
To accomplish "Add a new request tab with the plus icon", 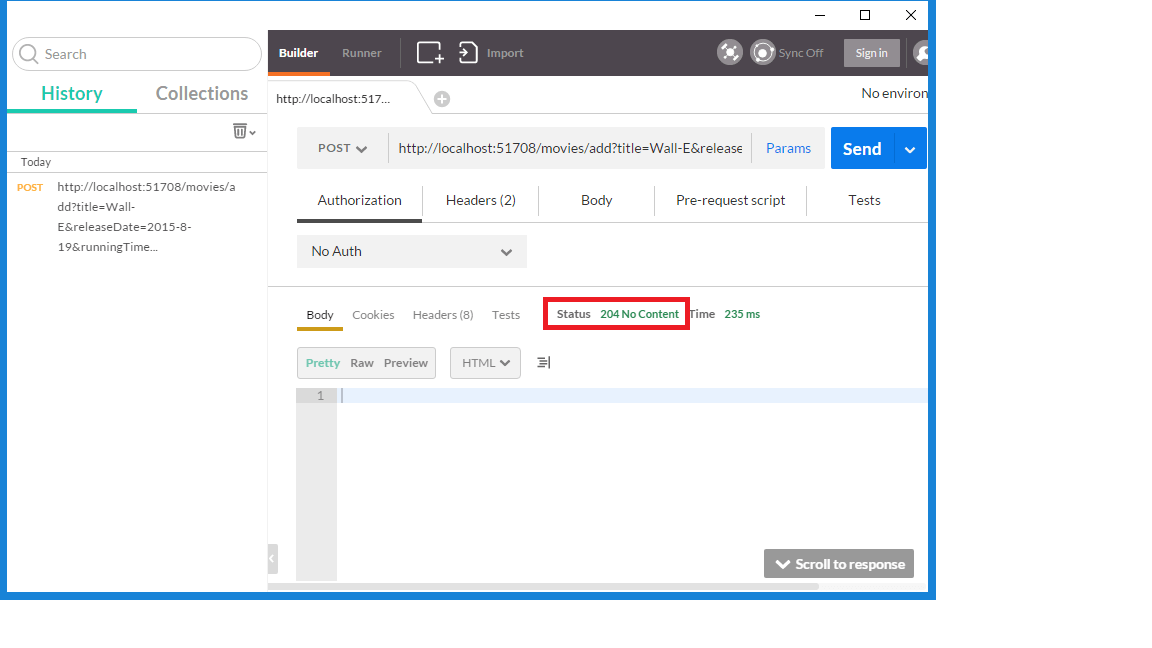I will coord(441,98).
